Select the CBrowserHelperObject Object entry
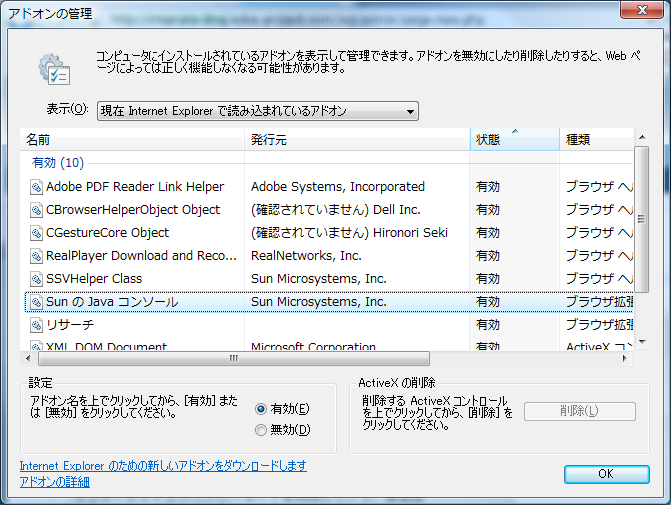This screenshot has height=505, width=671. click(133, 210)
